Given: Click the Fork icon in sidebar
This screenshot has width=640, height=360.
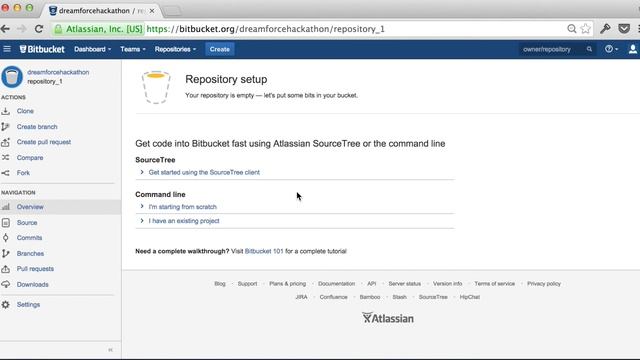Looking at the screenshot, I should [x=6, y=173].
